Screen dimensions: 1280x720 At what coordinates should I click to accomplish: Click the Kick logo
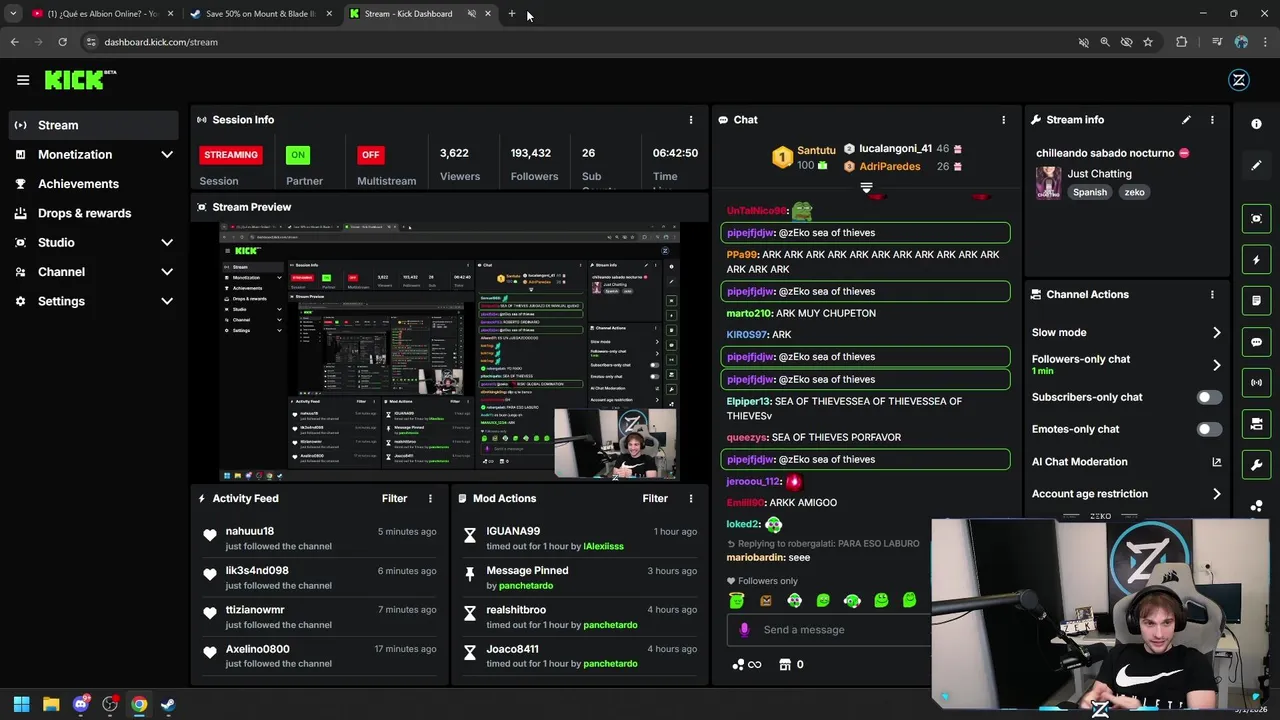pyautogui.click(x=80, y=80)
